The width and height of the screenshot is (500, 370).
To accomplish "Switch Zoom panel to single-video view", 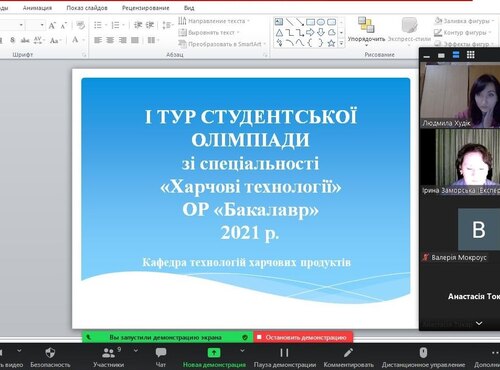I will (441, 55).
